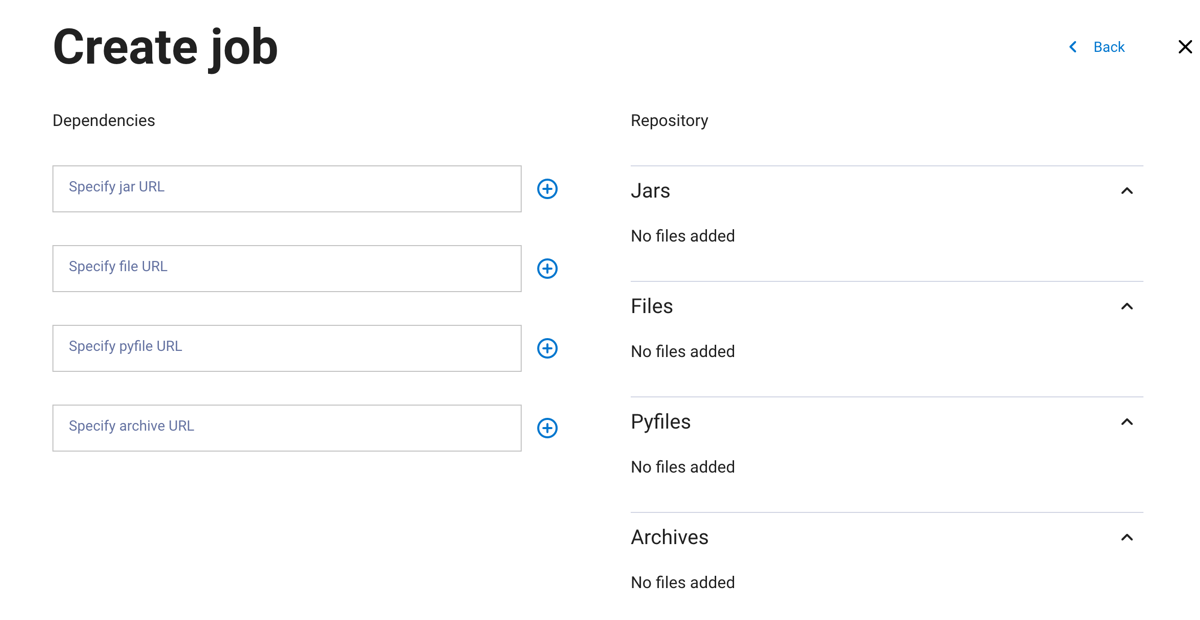Focus the Specify jar URL field
The width and height of the screenshot is (1200, 620).
[286, 189]
